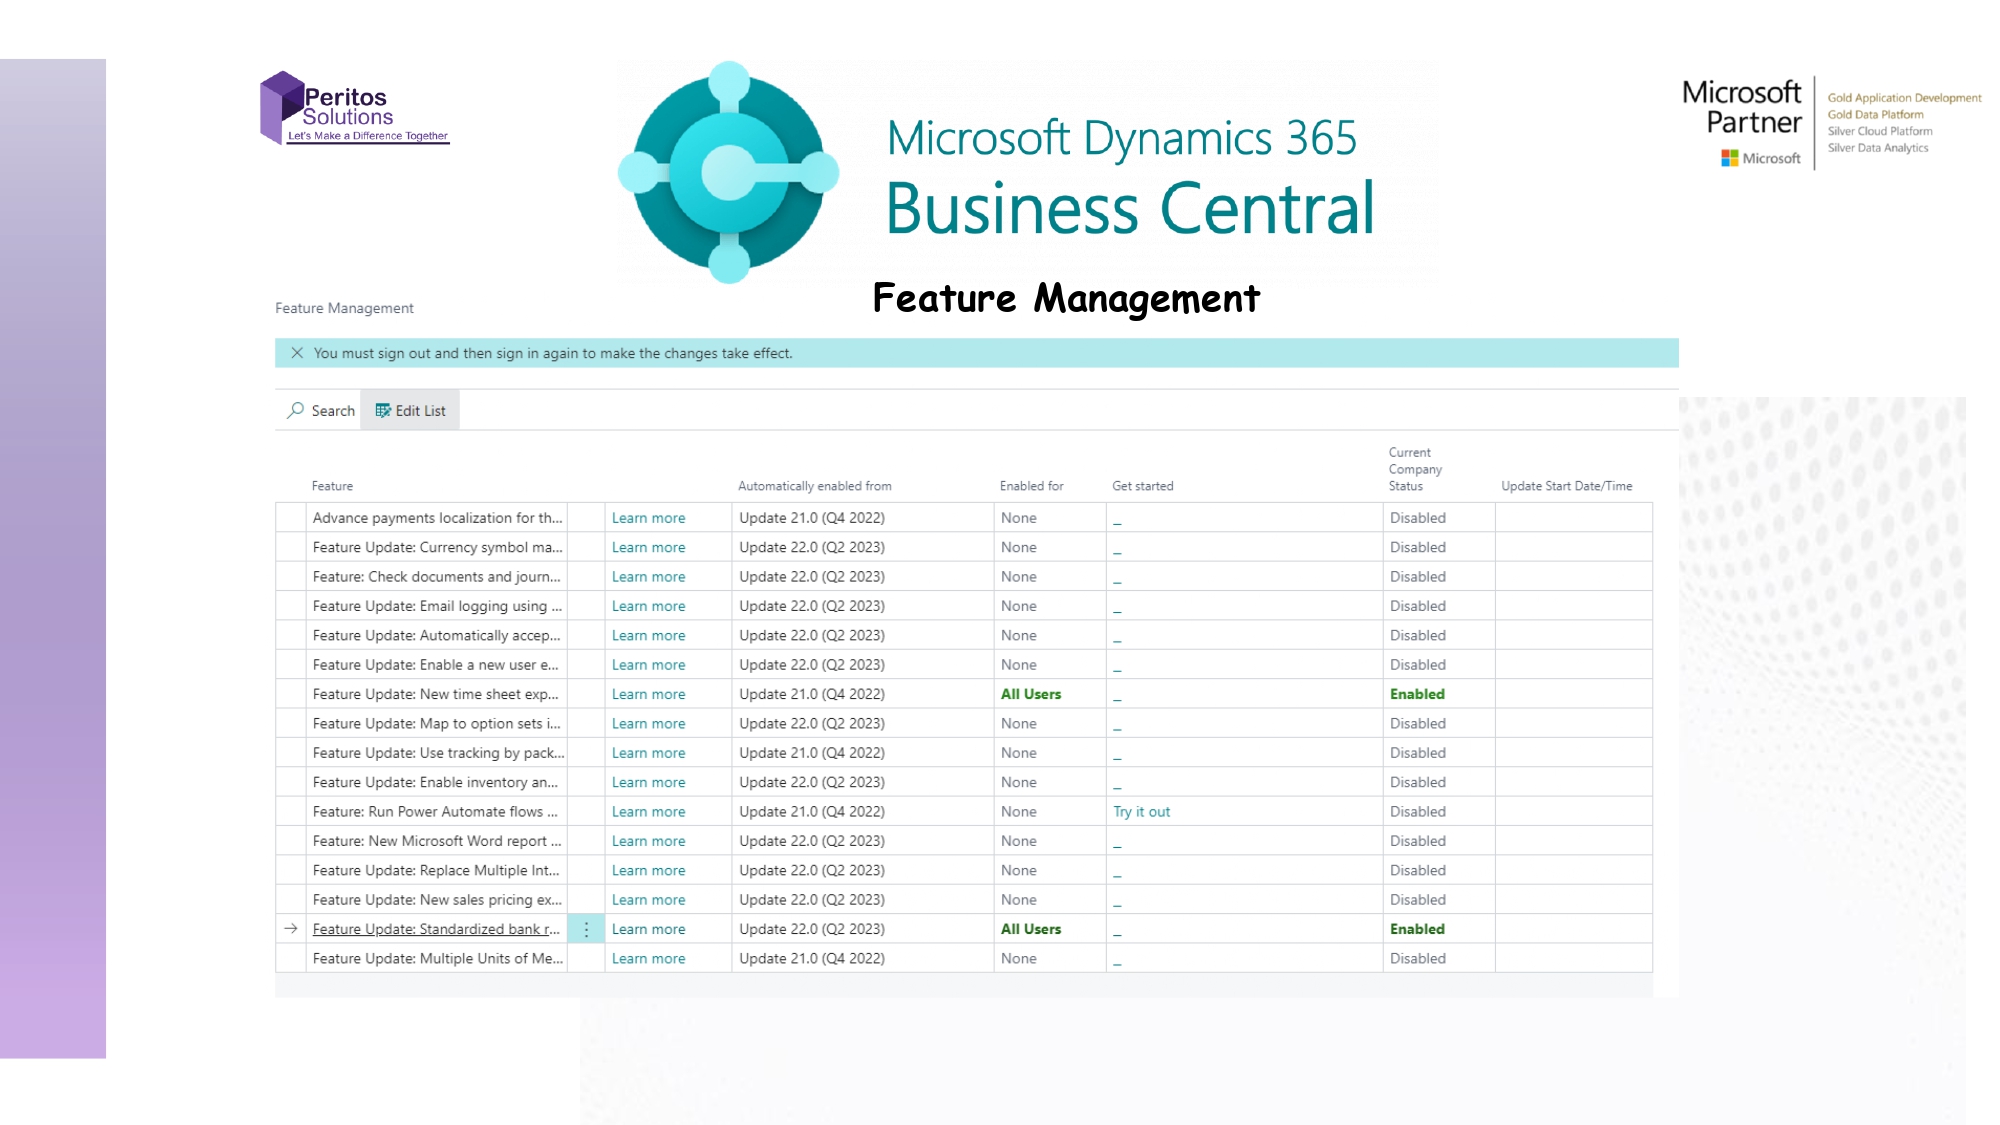Screen dimensions: 2000x1125
Task: Open Try it out link
Action: (1141, 812)
